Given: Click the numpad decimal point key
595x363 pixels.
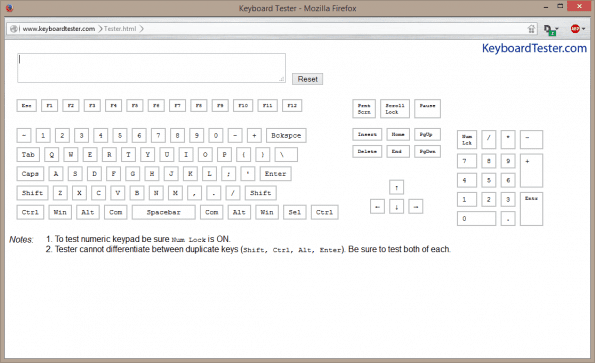Looking at the screenshot, I should 508,218.
